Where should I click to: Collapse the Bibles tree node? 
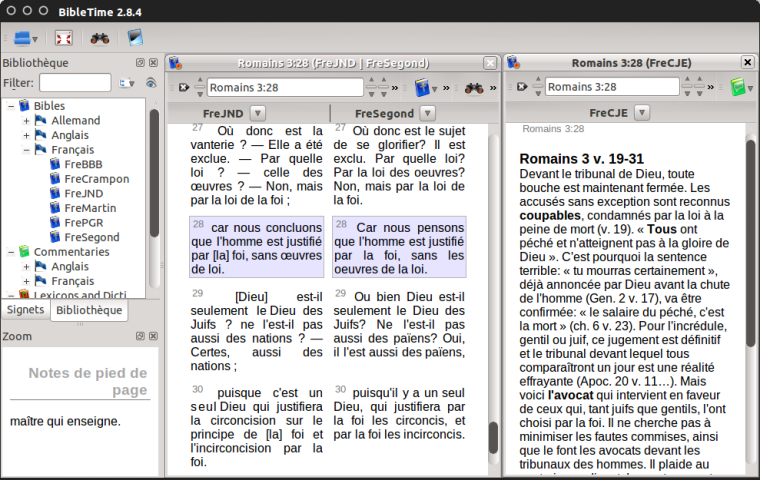click(x=11, y=106)
